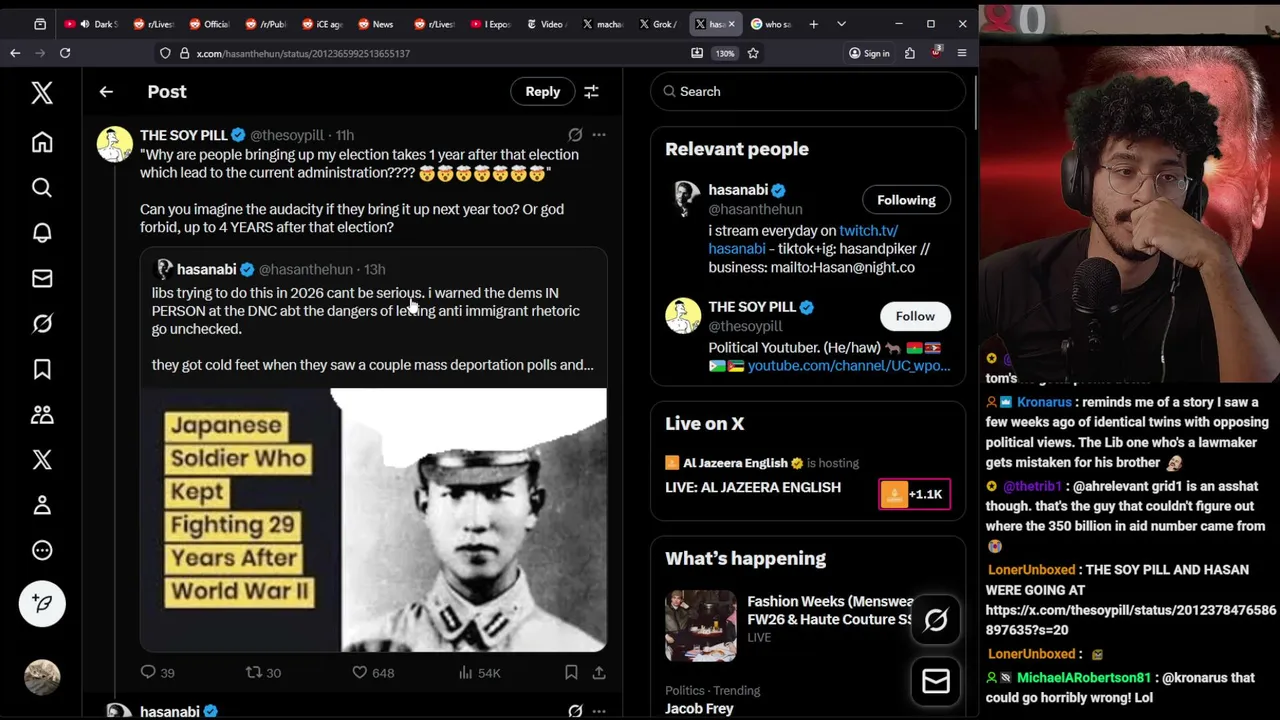
Task: Open Messages envelope icon in sidebar
Action: pyautogui.click(x=42, y=279)
